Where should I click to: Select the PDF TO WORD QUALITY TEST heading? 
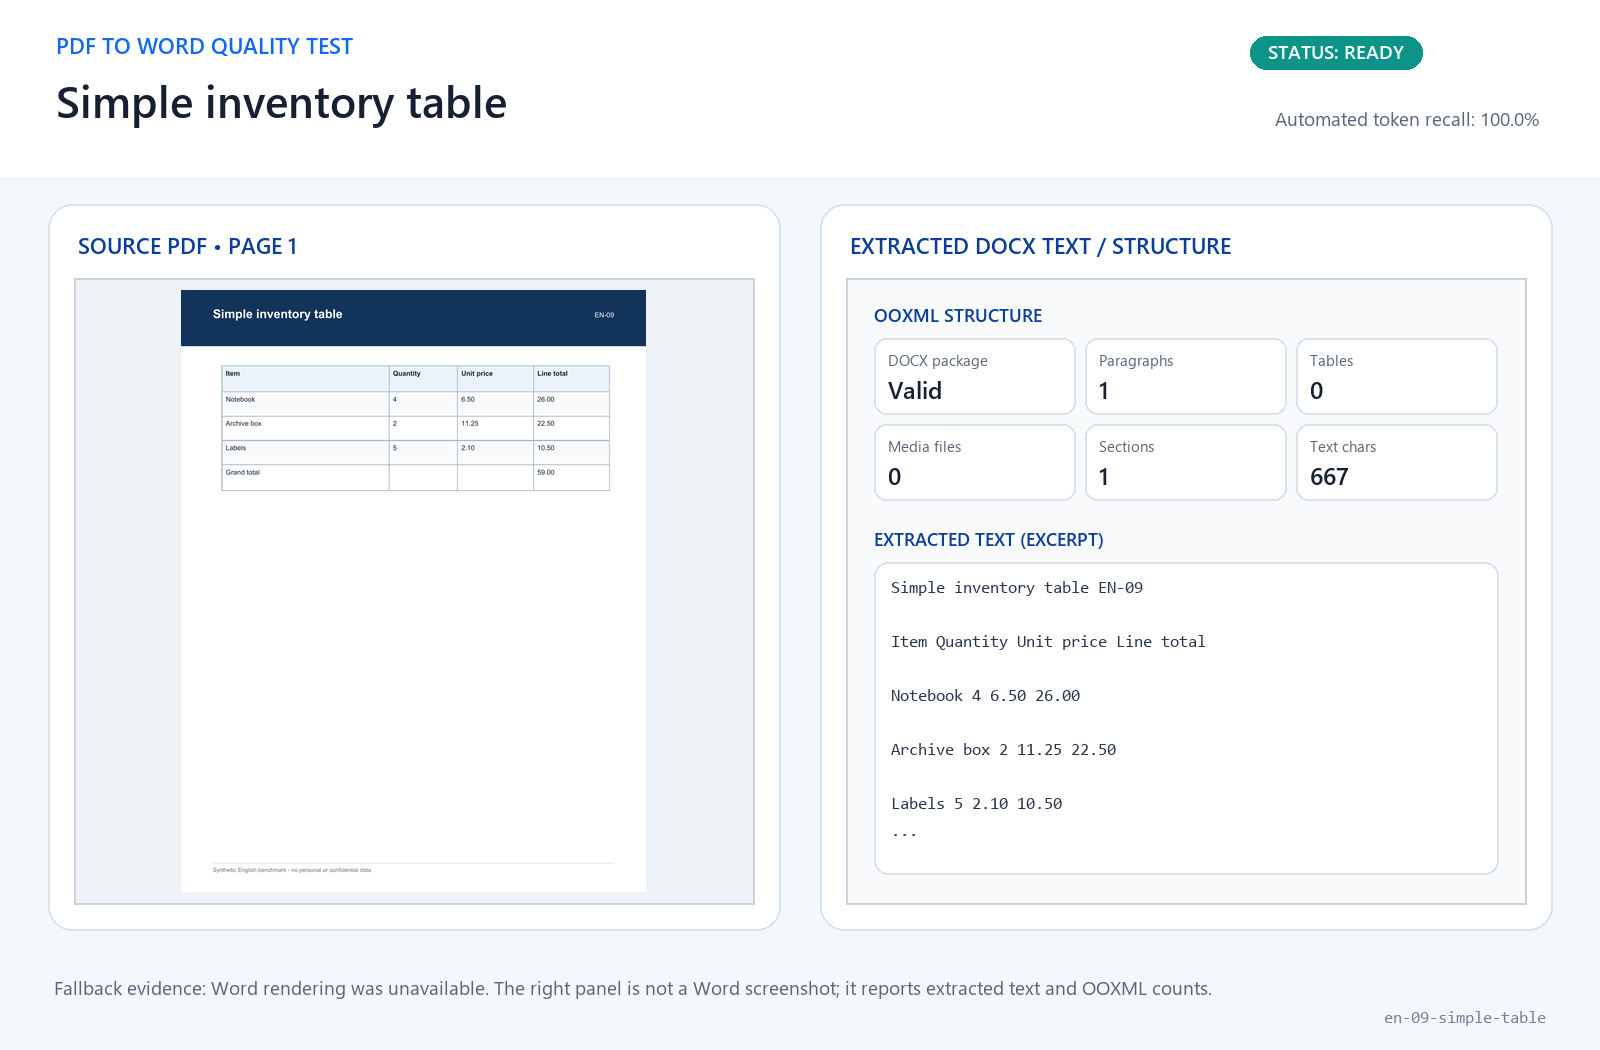coord(204,47)
